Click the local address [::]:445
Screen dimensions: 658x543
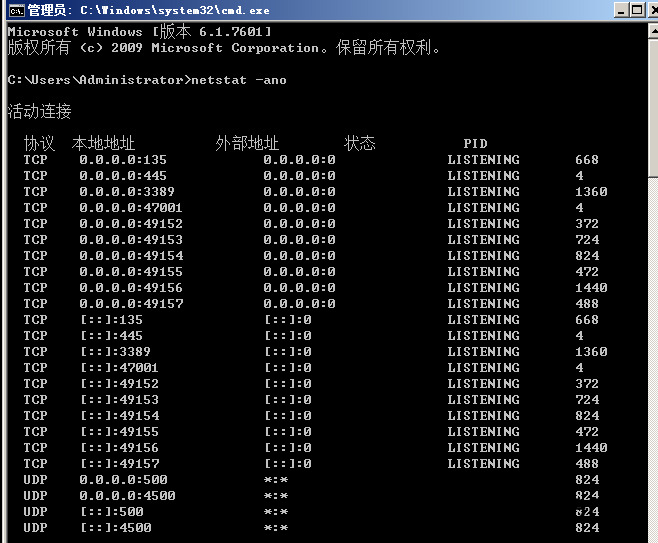pos(112,336)
